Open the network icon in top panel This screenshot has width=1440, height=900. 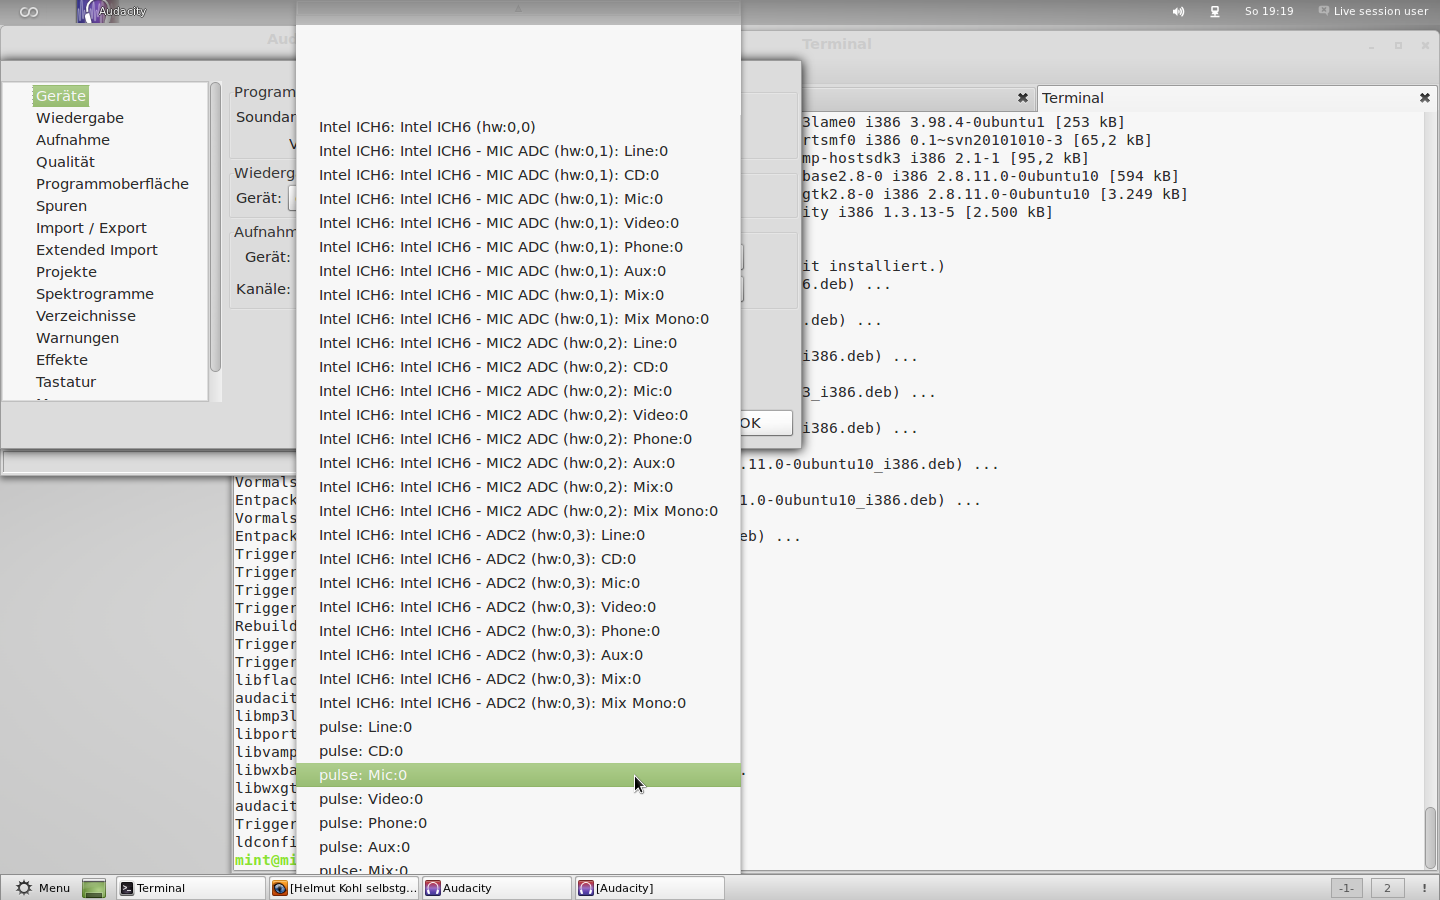pos(1215,12)
